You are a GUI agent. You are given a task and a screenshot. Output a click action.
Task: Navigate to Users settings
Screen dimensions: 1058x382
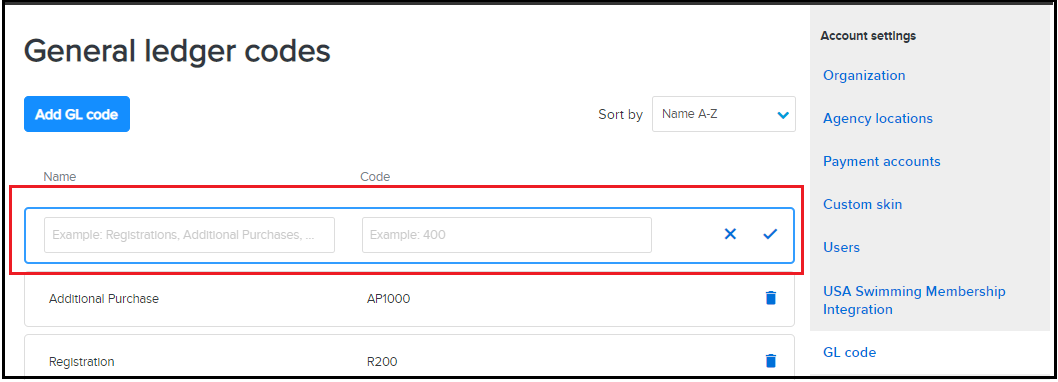coord(841,247)
